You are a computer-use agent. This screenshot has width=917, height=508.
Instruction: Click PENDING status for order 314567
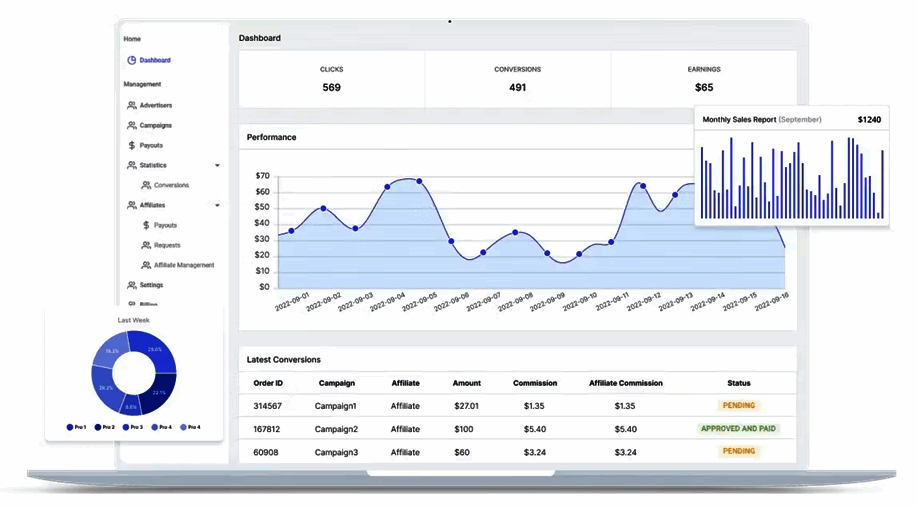tap(738, 405)
